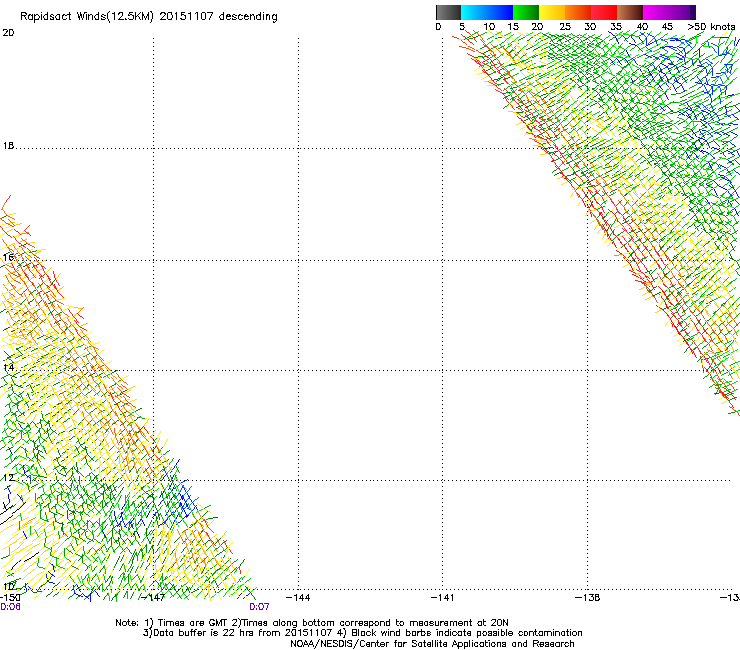Click the ">50 knots" legend label

tap(711, 26)
